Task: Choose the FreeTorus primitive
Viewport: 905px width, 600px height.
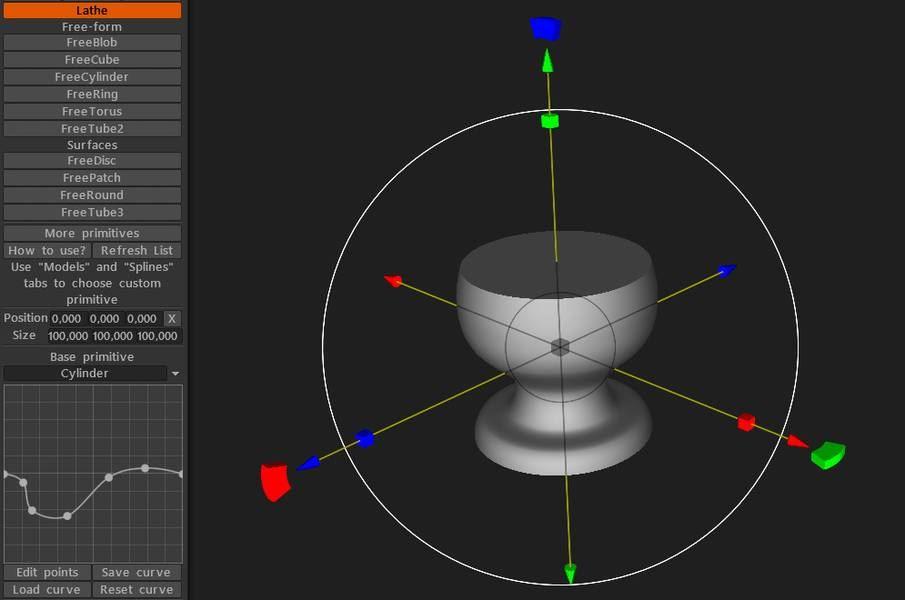Action: coord(92,112)
